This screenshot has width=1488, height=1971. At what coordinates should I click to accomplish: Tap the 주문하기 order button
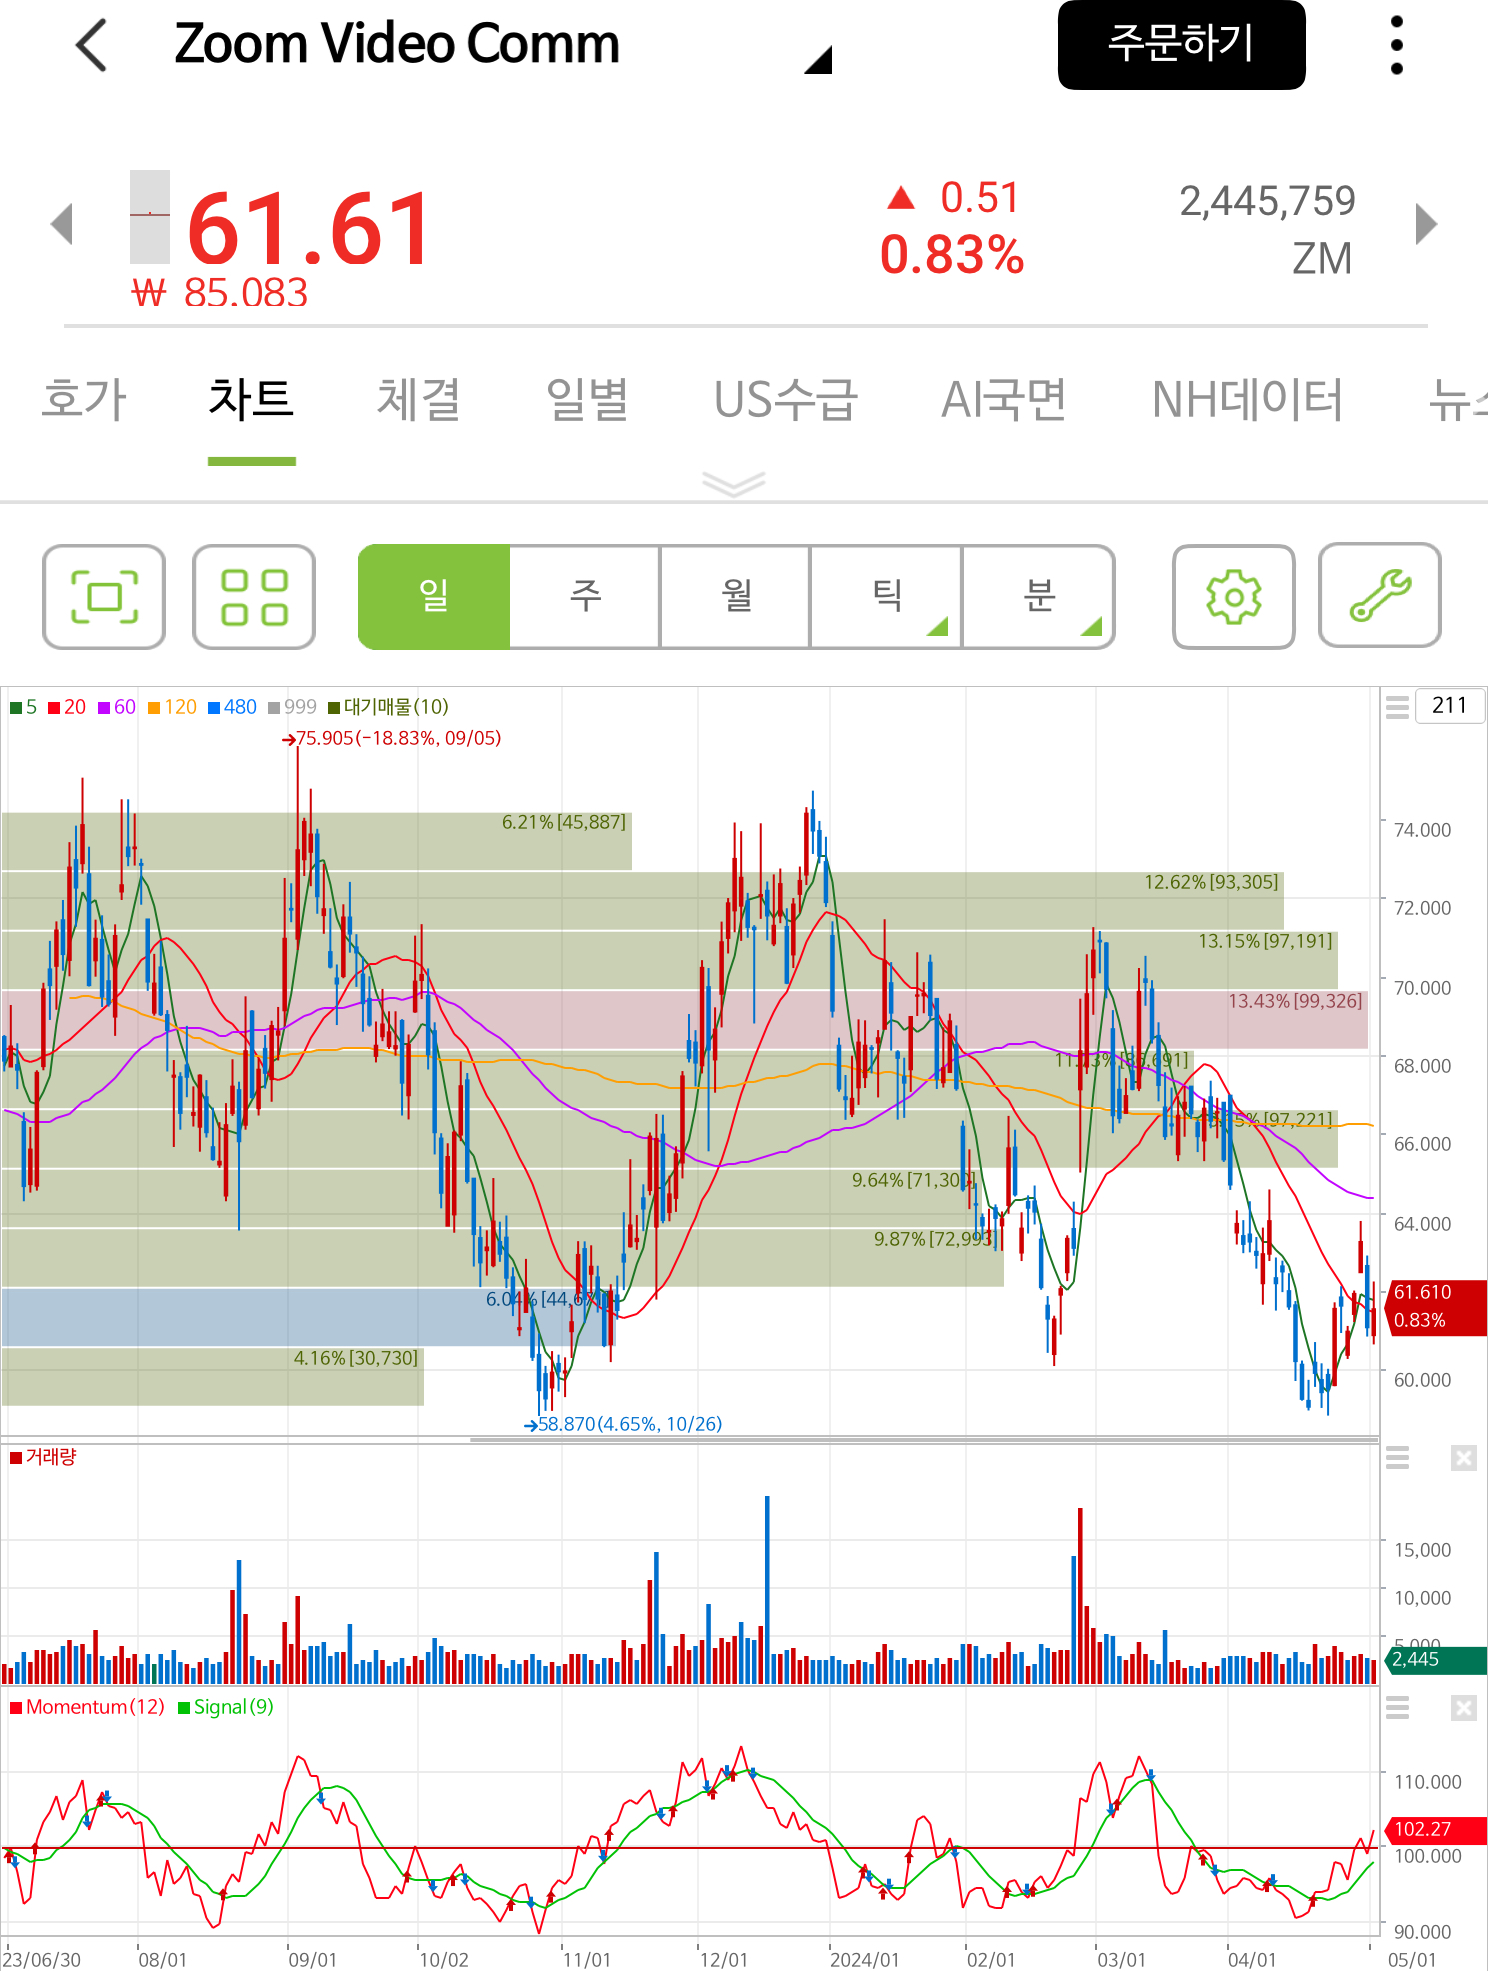1181,45
